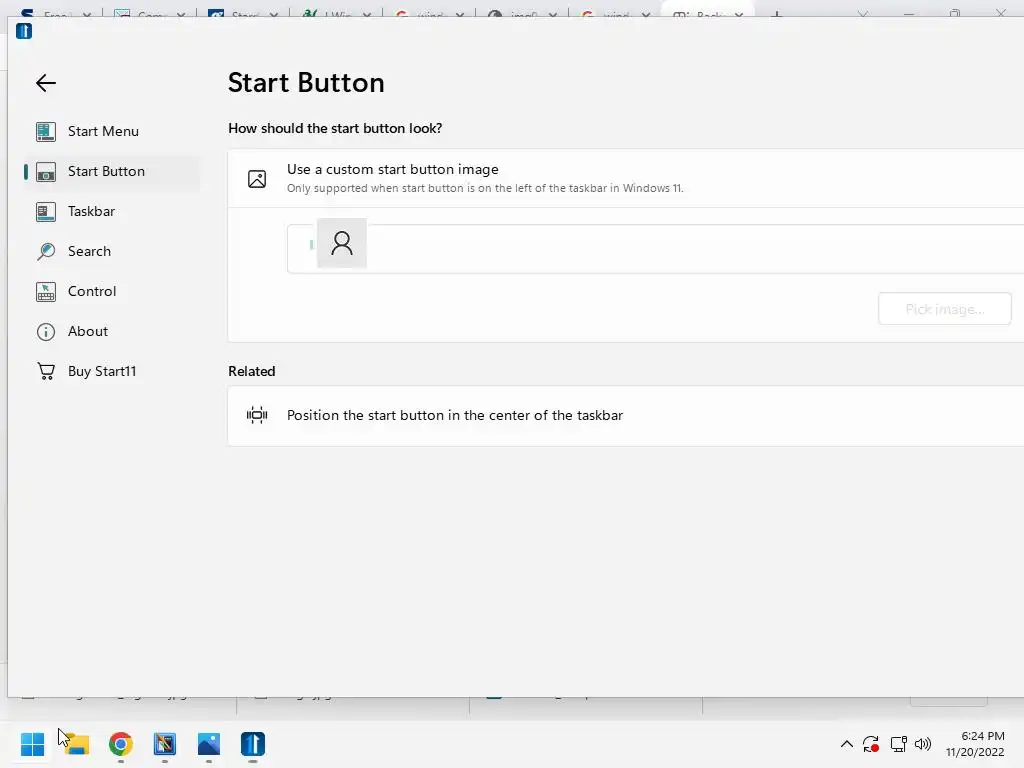The width and height of the screenshot is (1024, 768).
Task: Show hidden system tray icons chevron
Action: pyautogui.click(x=846, y=744)
